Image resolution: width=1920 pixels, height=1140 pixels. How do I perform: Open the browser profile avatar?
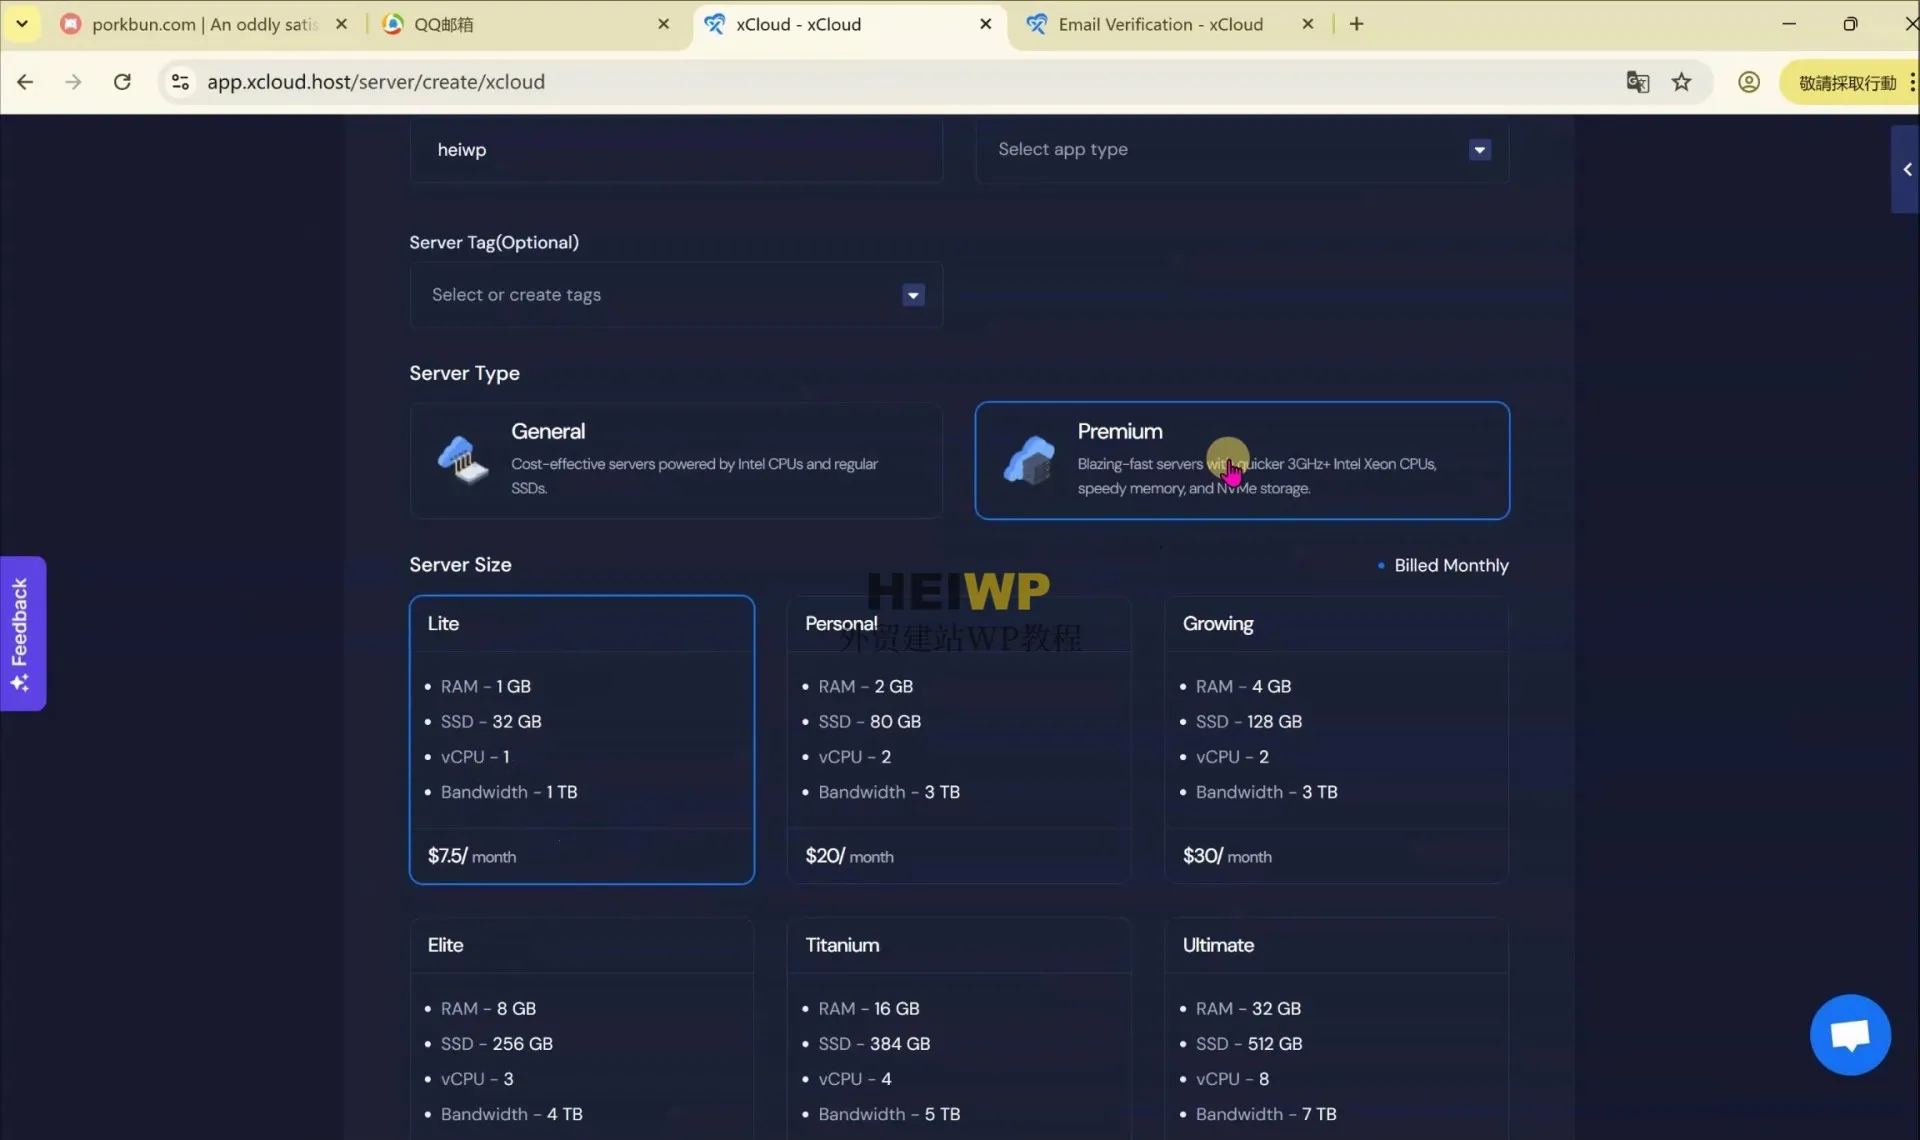coord(1748,81)
